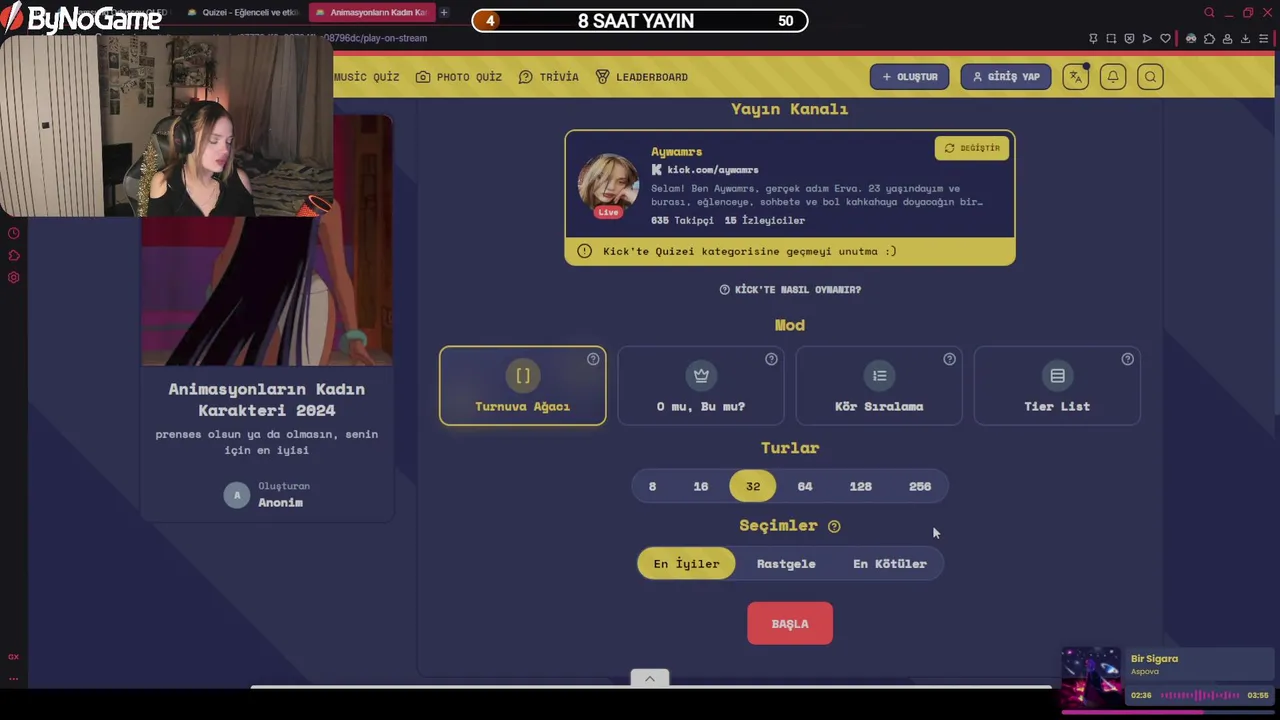Click the browser title bar search icon
Image resolution: width=1280 pixels, height=720 pixels.
(x=1209, y=13)
